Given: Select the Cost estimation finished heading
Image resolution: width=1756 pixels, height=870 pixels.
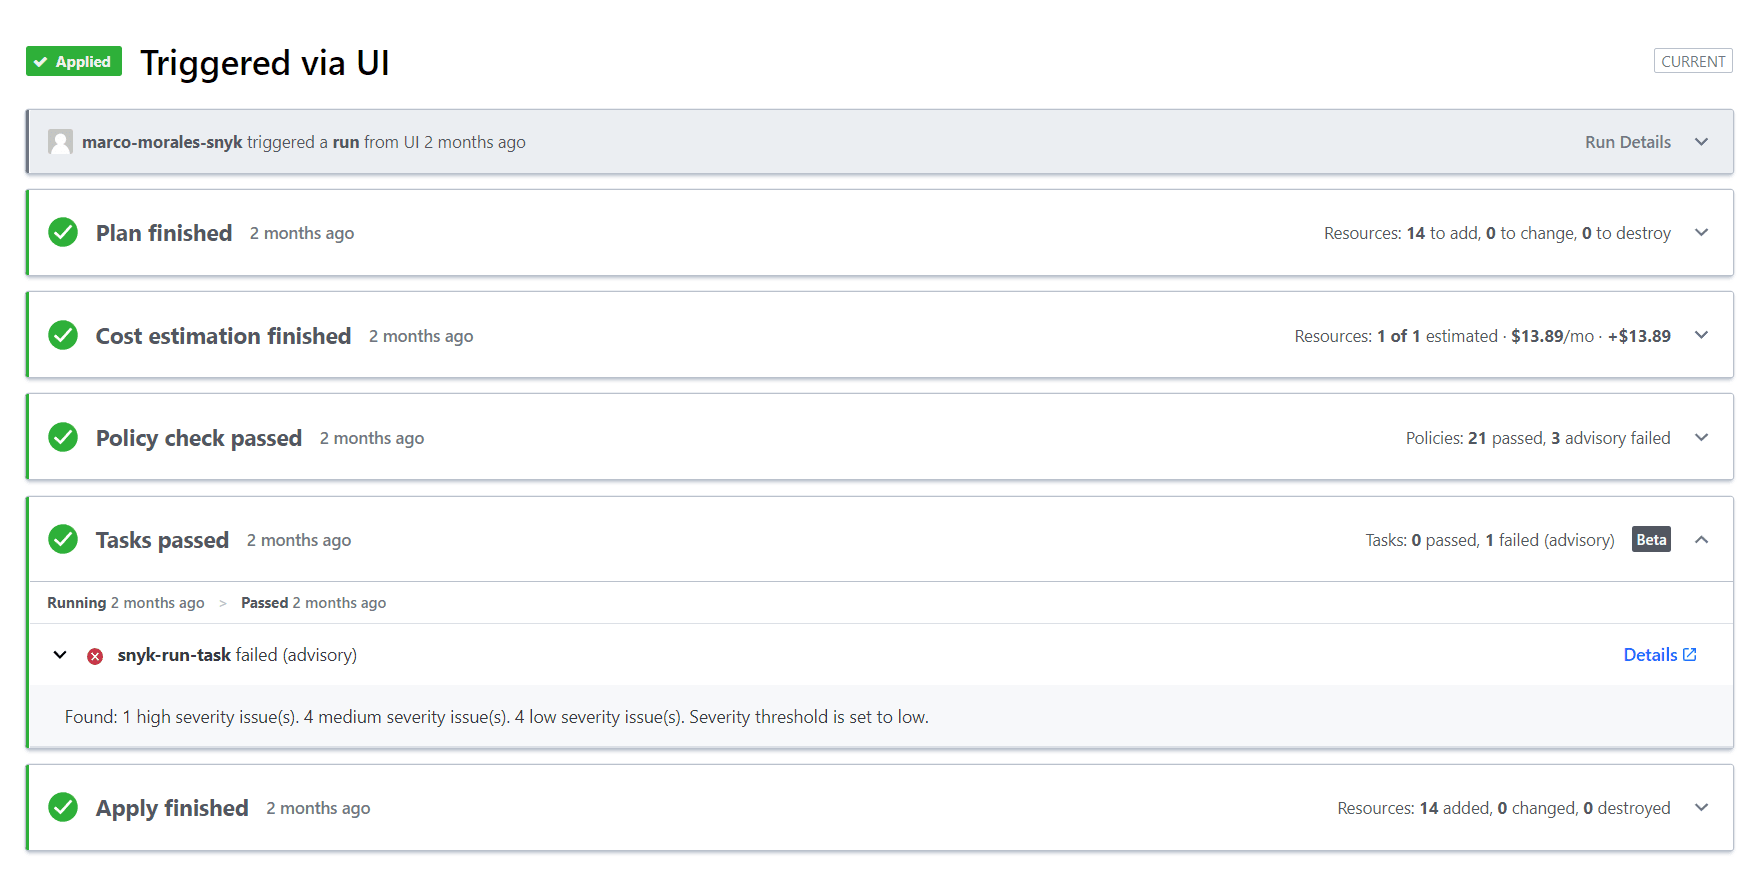Looking at the screenshot, I should [x=223, y=336].
